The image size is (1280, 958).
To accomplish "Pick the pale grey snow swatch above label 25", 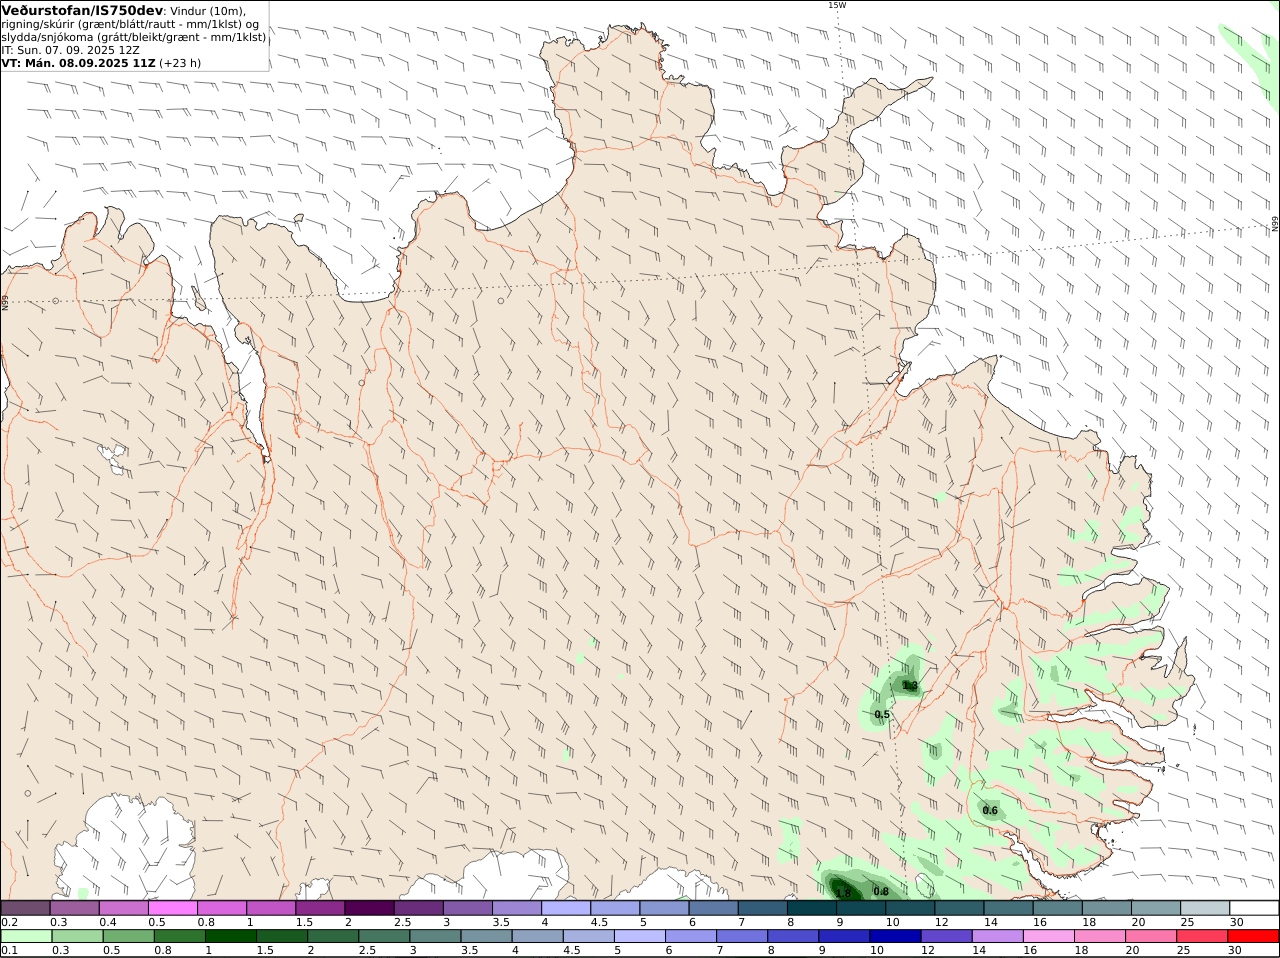I will point(1204,907).
